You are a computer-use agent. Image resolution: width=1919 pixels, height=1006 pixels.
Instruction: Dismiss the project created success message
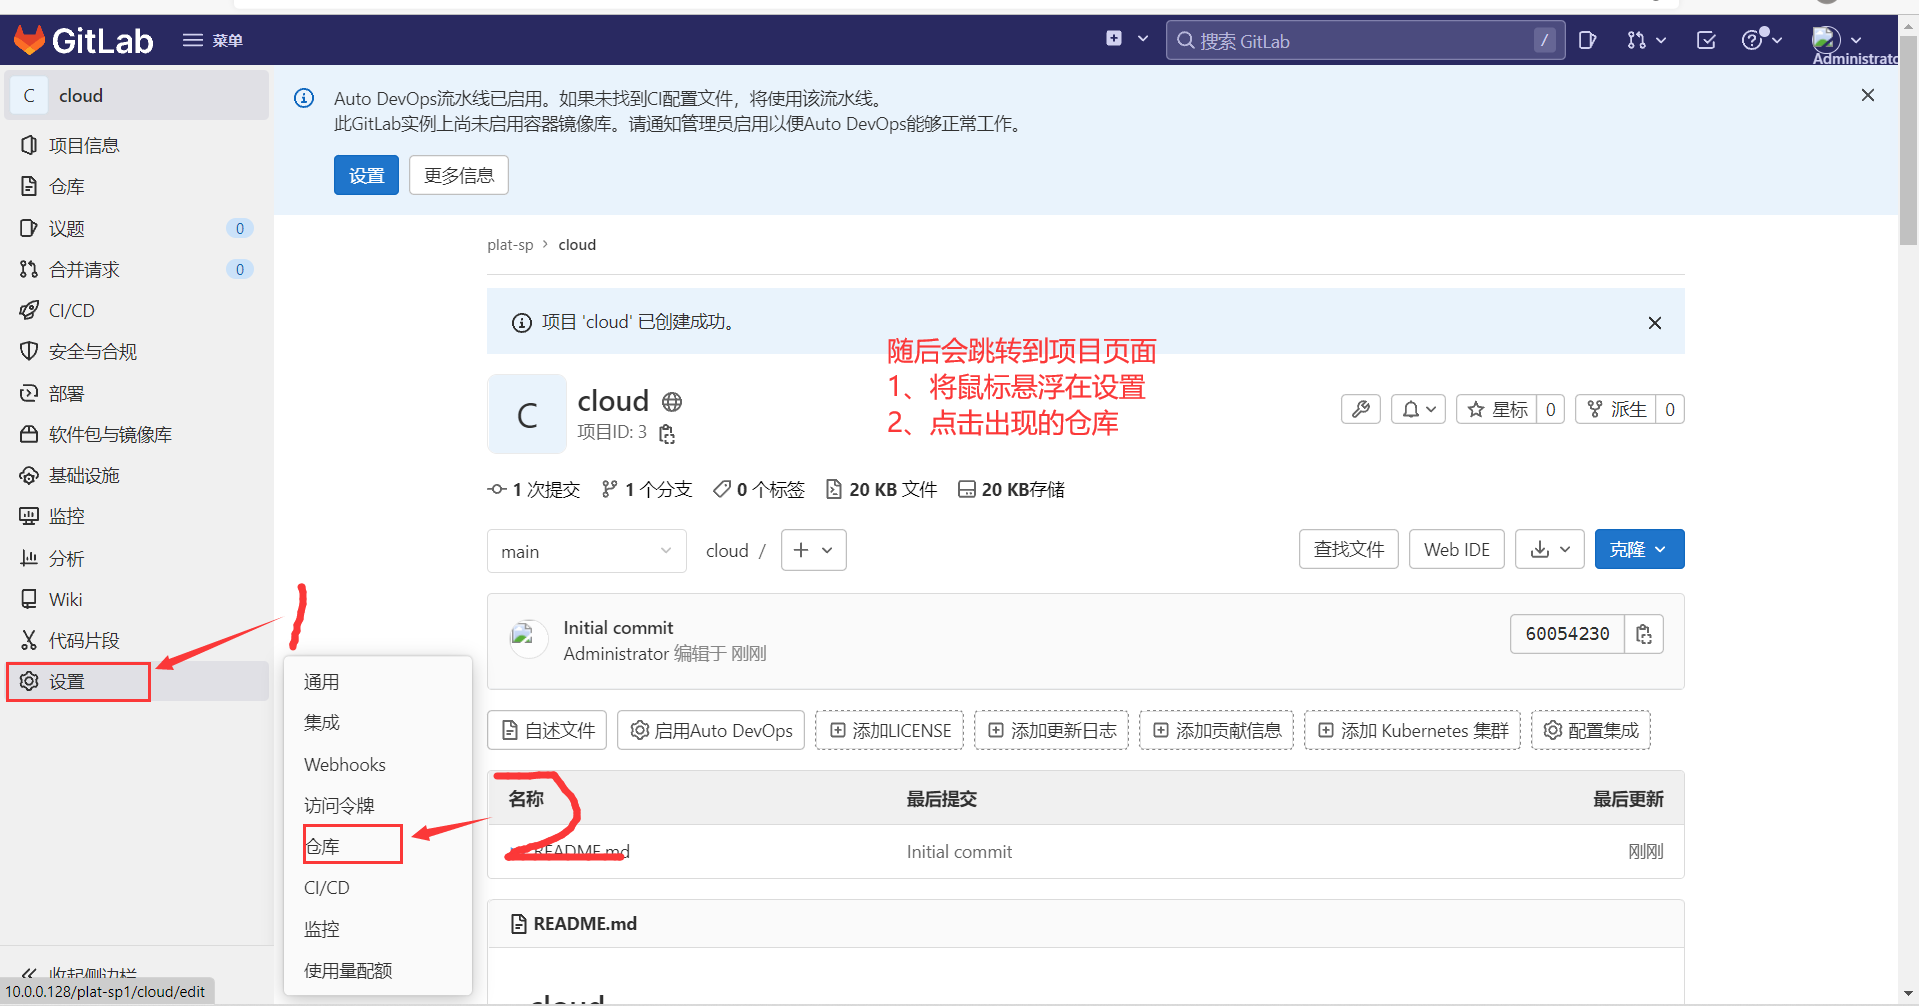[1654, 322]
